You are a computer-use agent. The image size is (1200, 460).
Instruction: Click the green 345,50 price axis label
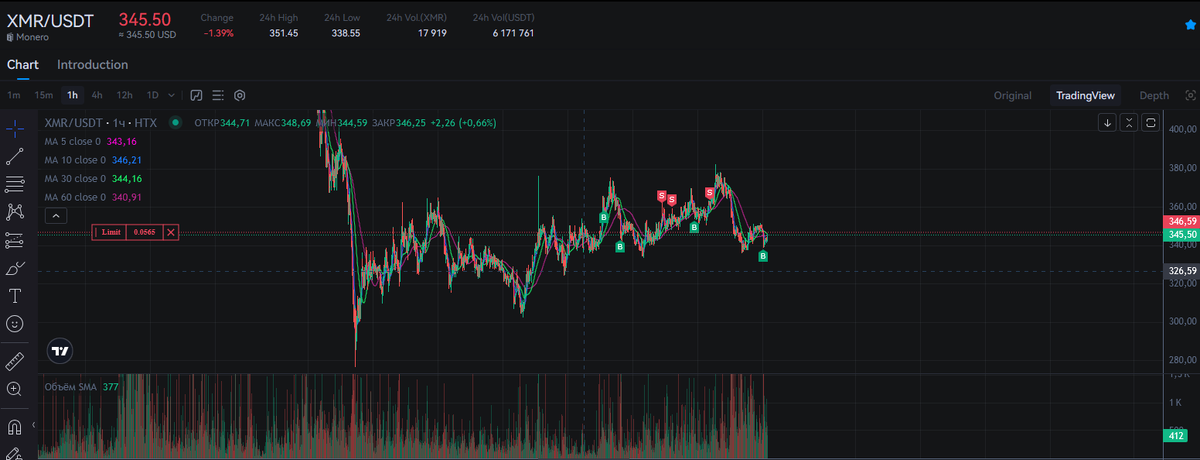1182,234
